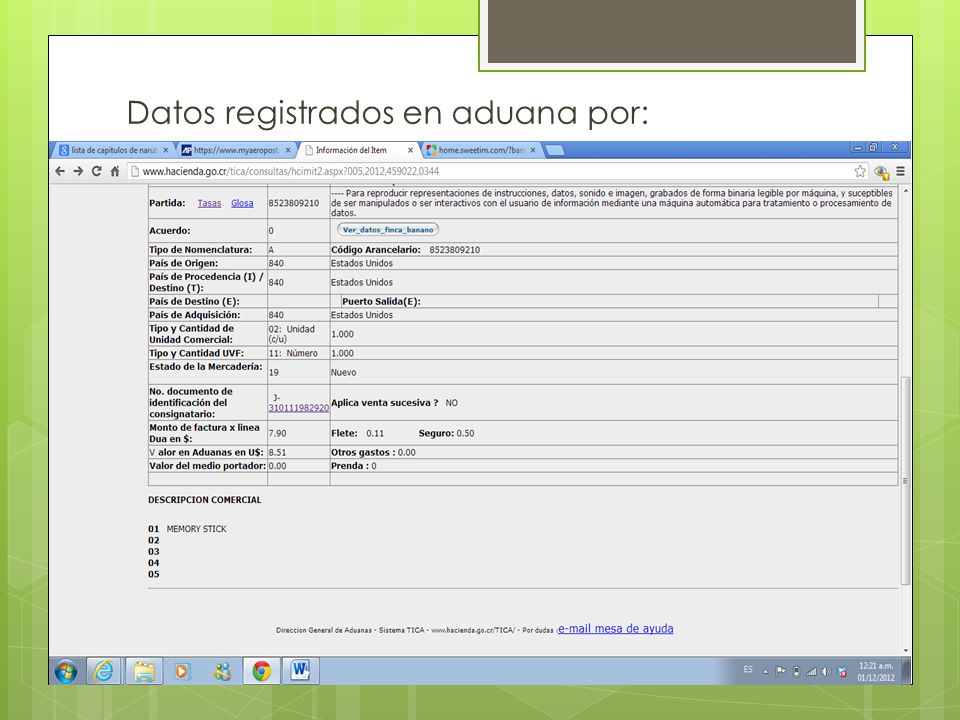The width and height of the screenshot is (960, 720).
Task: Select 'Nuevo' merchandise state text
Action: 343,372
